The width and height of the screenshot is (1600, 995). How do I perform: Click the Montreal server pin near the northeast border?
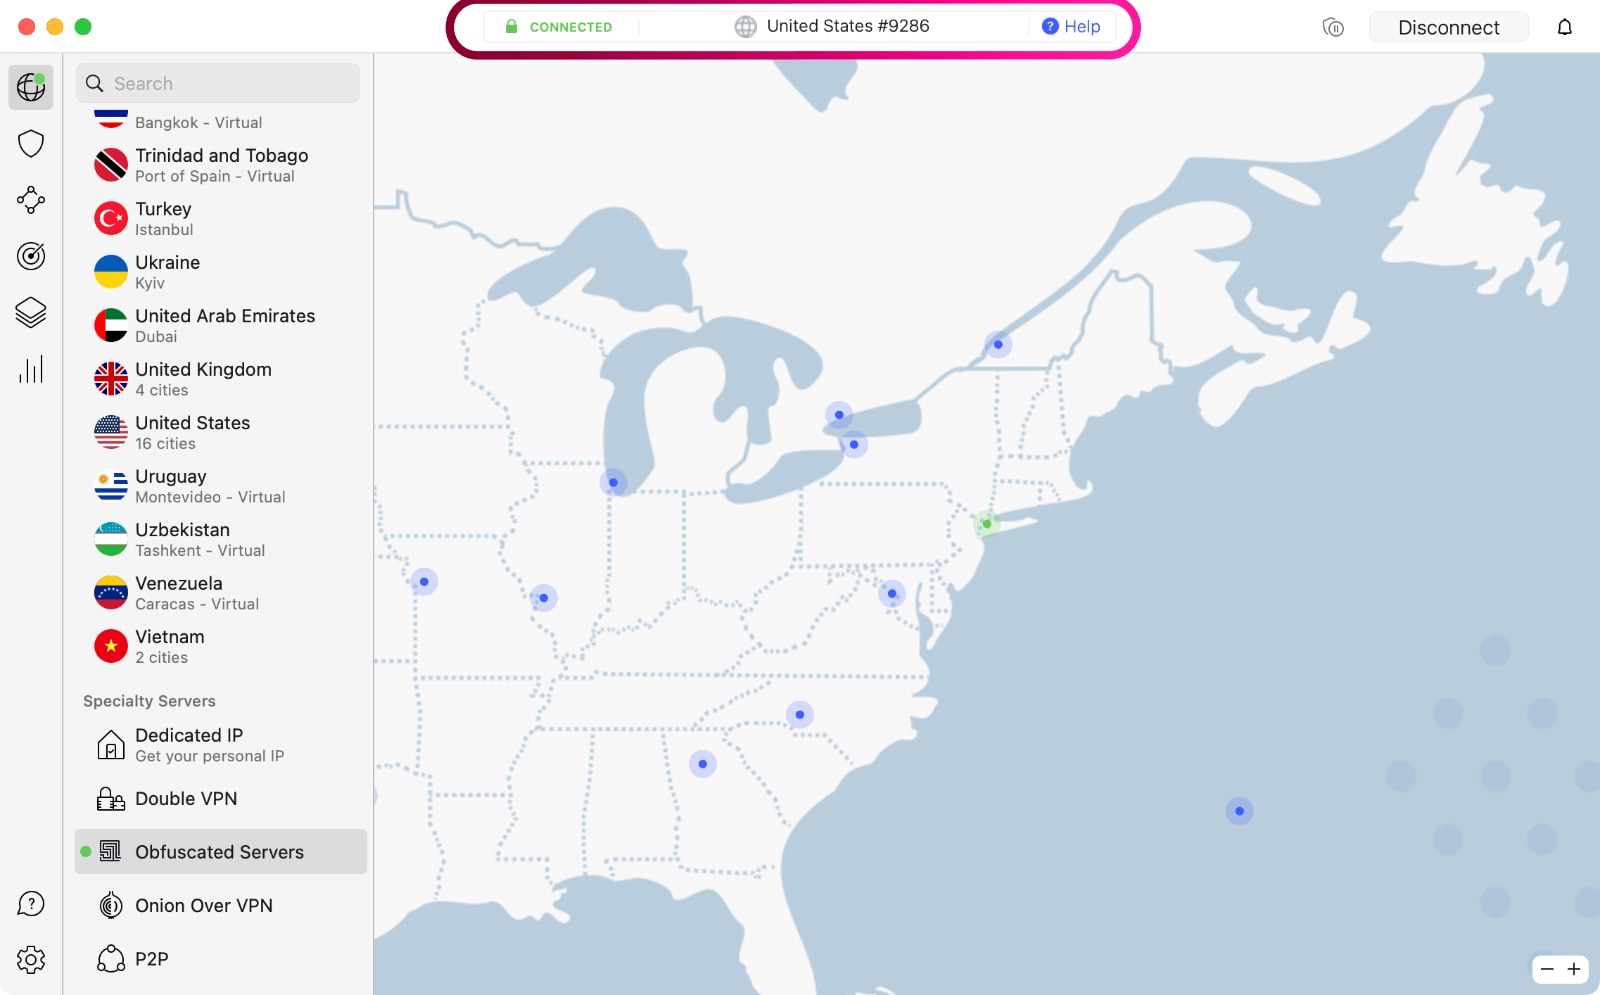point(998,344)
